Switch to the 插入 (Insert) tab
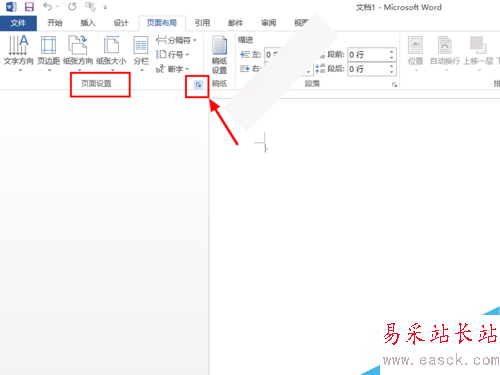The image size is (500, 375). pyautogui.click(x=88, y=23)
